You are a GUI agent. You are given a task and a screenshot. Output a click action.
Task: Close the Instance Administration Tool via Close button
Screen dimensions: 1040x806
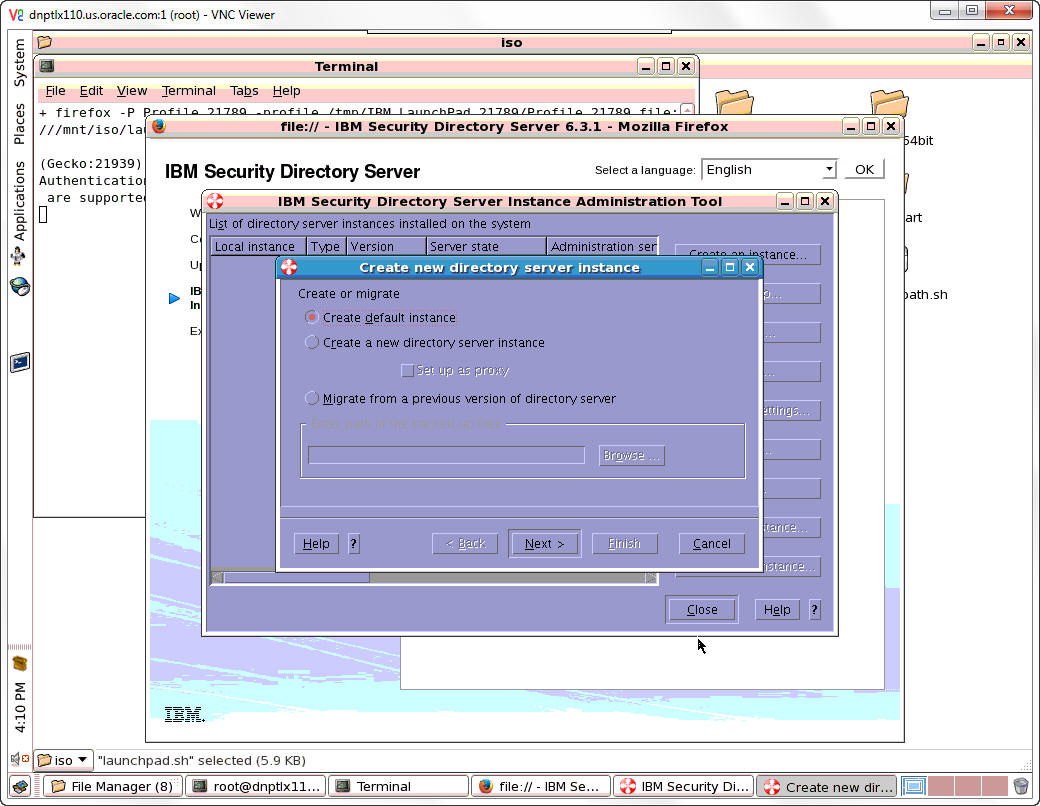(702, 609)
